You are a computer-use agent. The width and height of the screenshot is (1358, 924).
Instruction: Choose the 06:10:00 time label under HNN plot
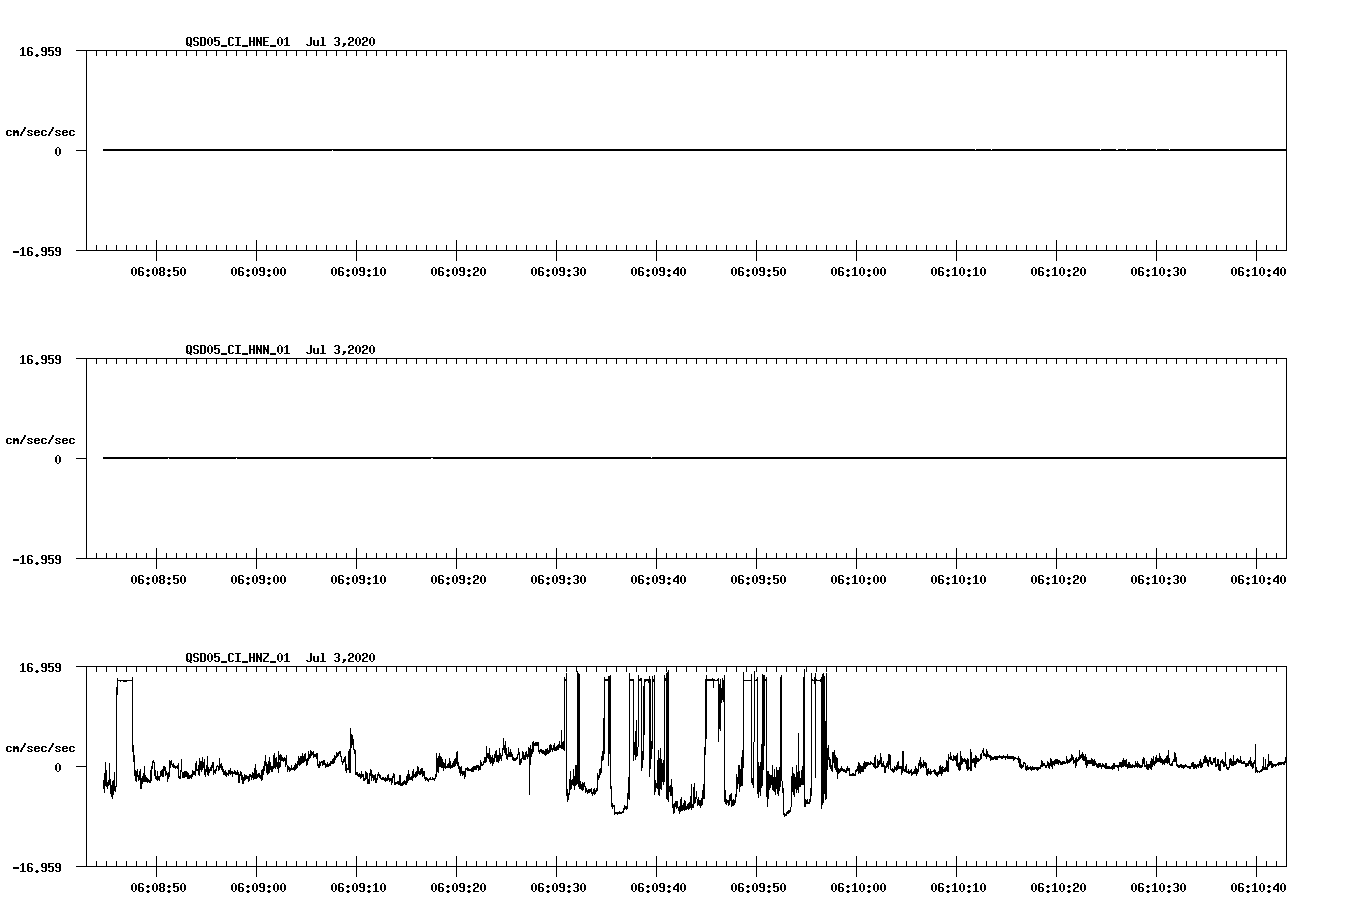(858, 580)
